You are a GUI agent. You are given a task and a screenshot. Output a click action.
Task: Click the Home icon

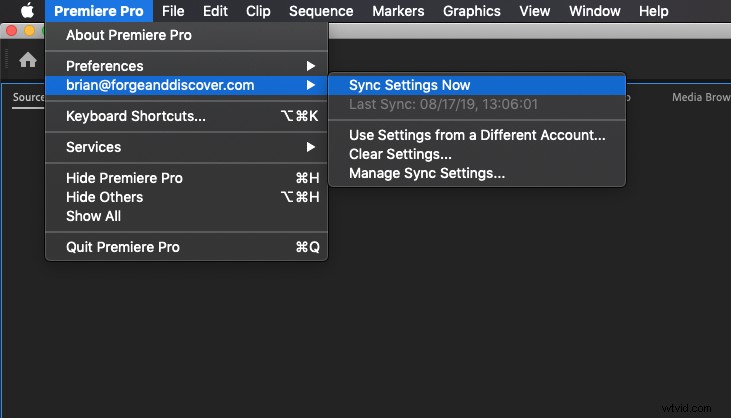pos(28,60)
